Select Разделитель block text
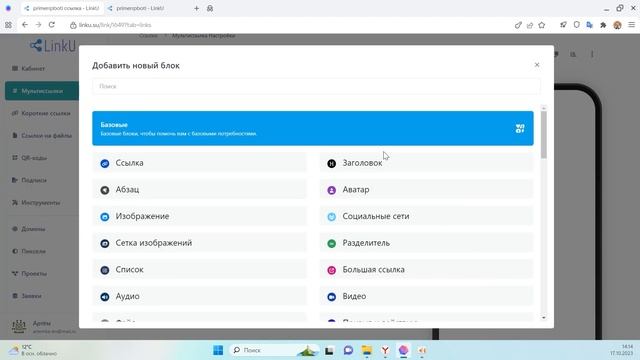The width and height of the screenshot is (640, 360). pyautogui.click(x=366, y=243)
